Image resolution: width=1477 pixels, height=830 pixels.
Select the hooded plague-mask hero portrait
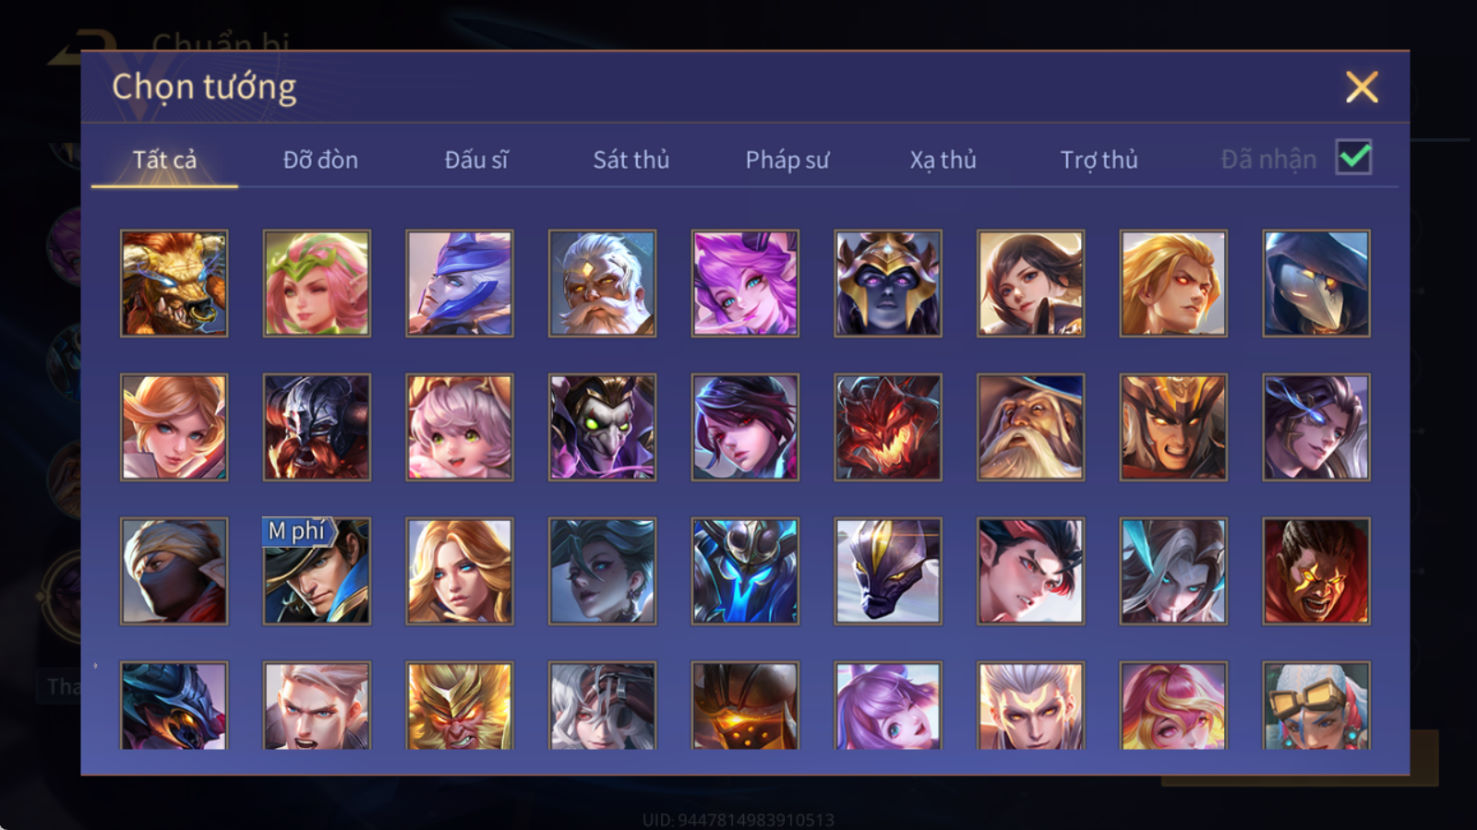[x=1316, y=283]
